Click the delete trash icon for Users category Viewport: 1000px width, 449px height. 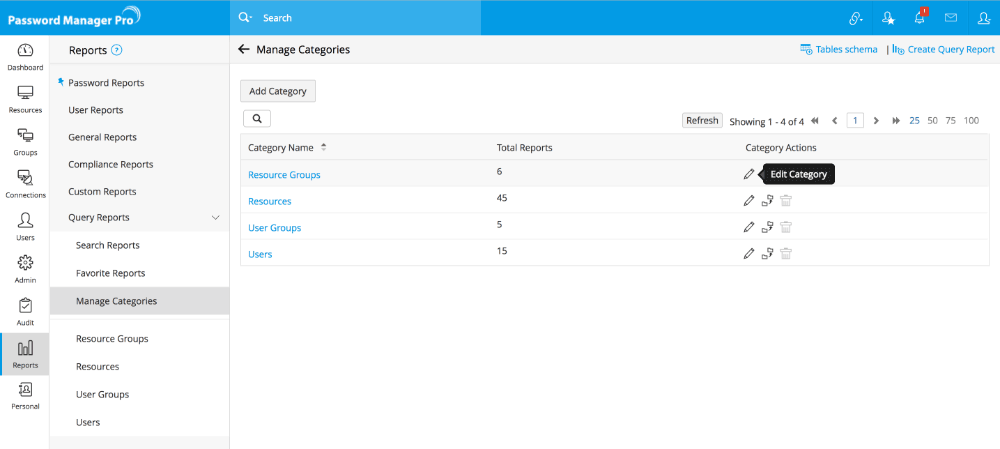pyautogui.click(x=786, y=253)
